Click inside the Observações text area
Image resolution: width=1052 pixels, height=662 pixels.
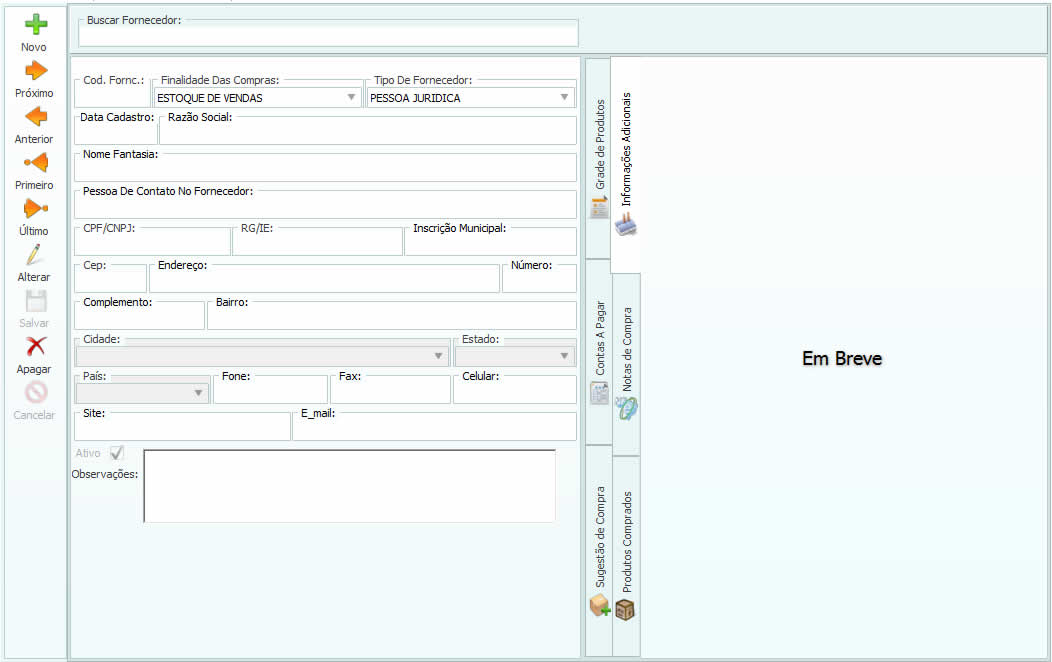[x=349, y=486]
